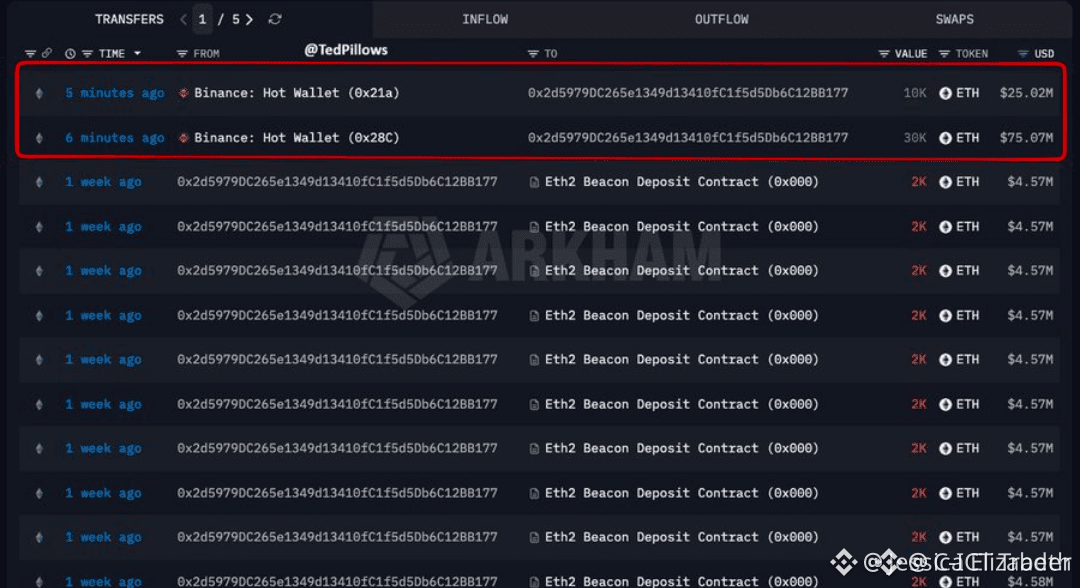
Task: Click the FROM column header label
Action: pos(207,54)
